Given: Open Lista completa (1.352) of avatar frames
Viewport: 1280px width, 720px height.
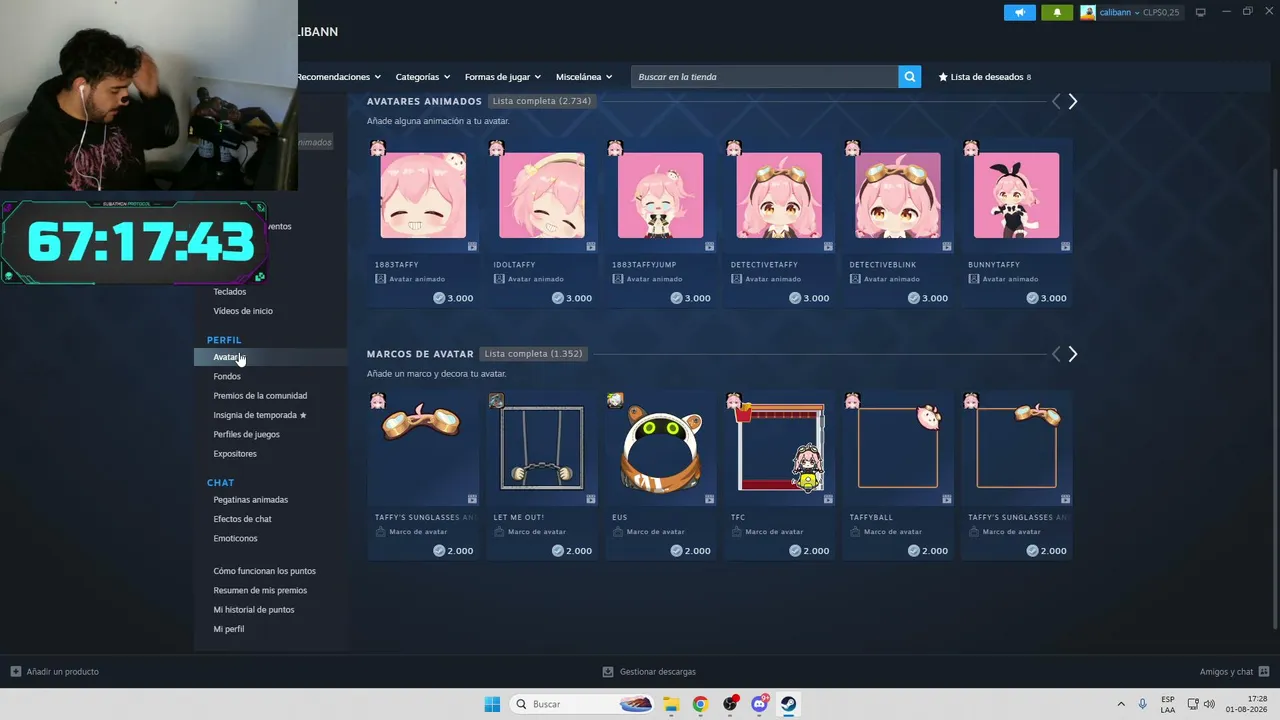Looking at the screenshot, I should click(533, 354).
